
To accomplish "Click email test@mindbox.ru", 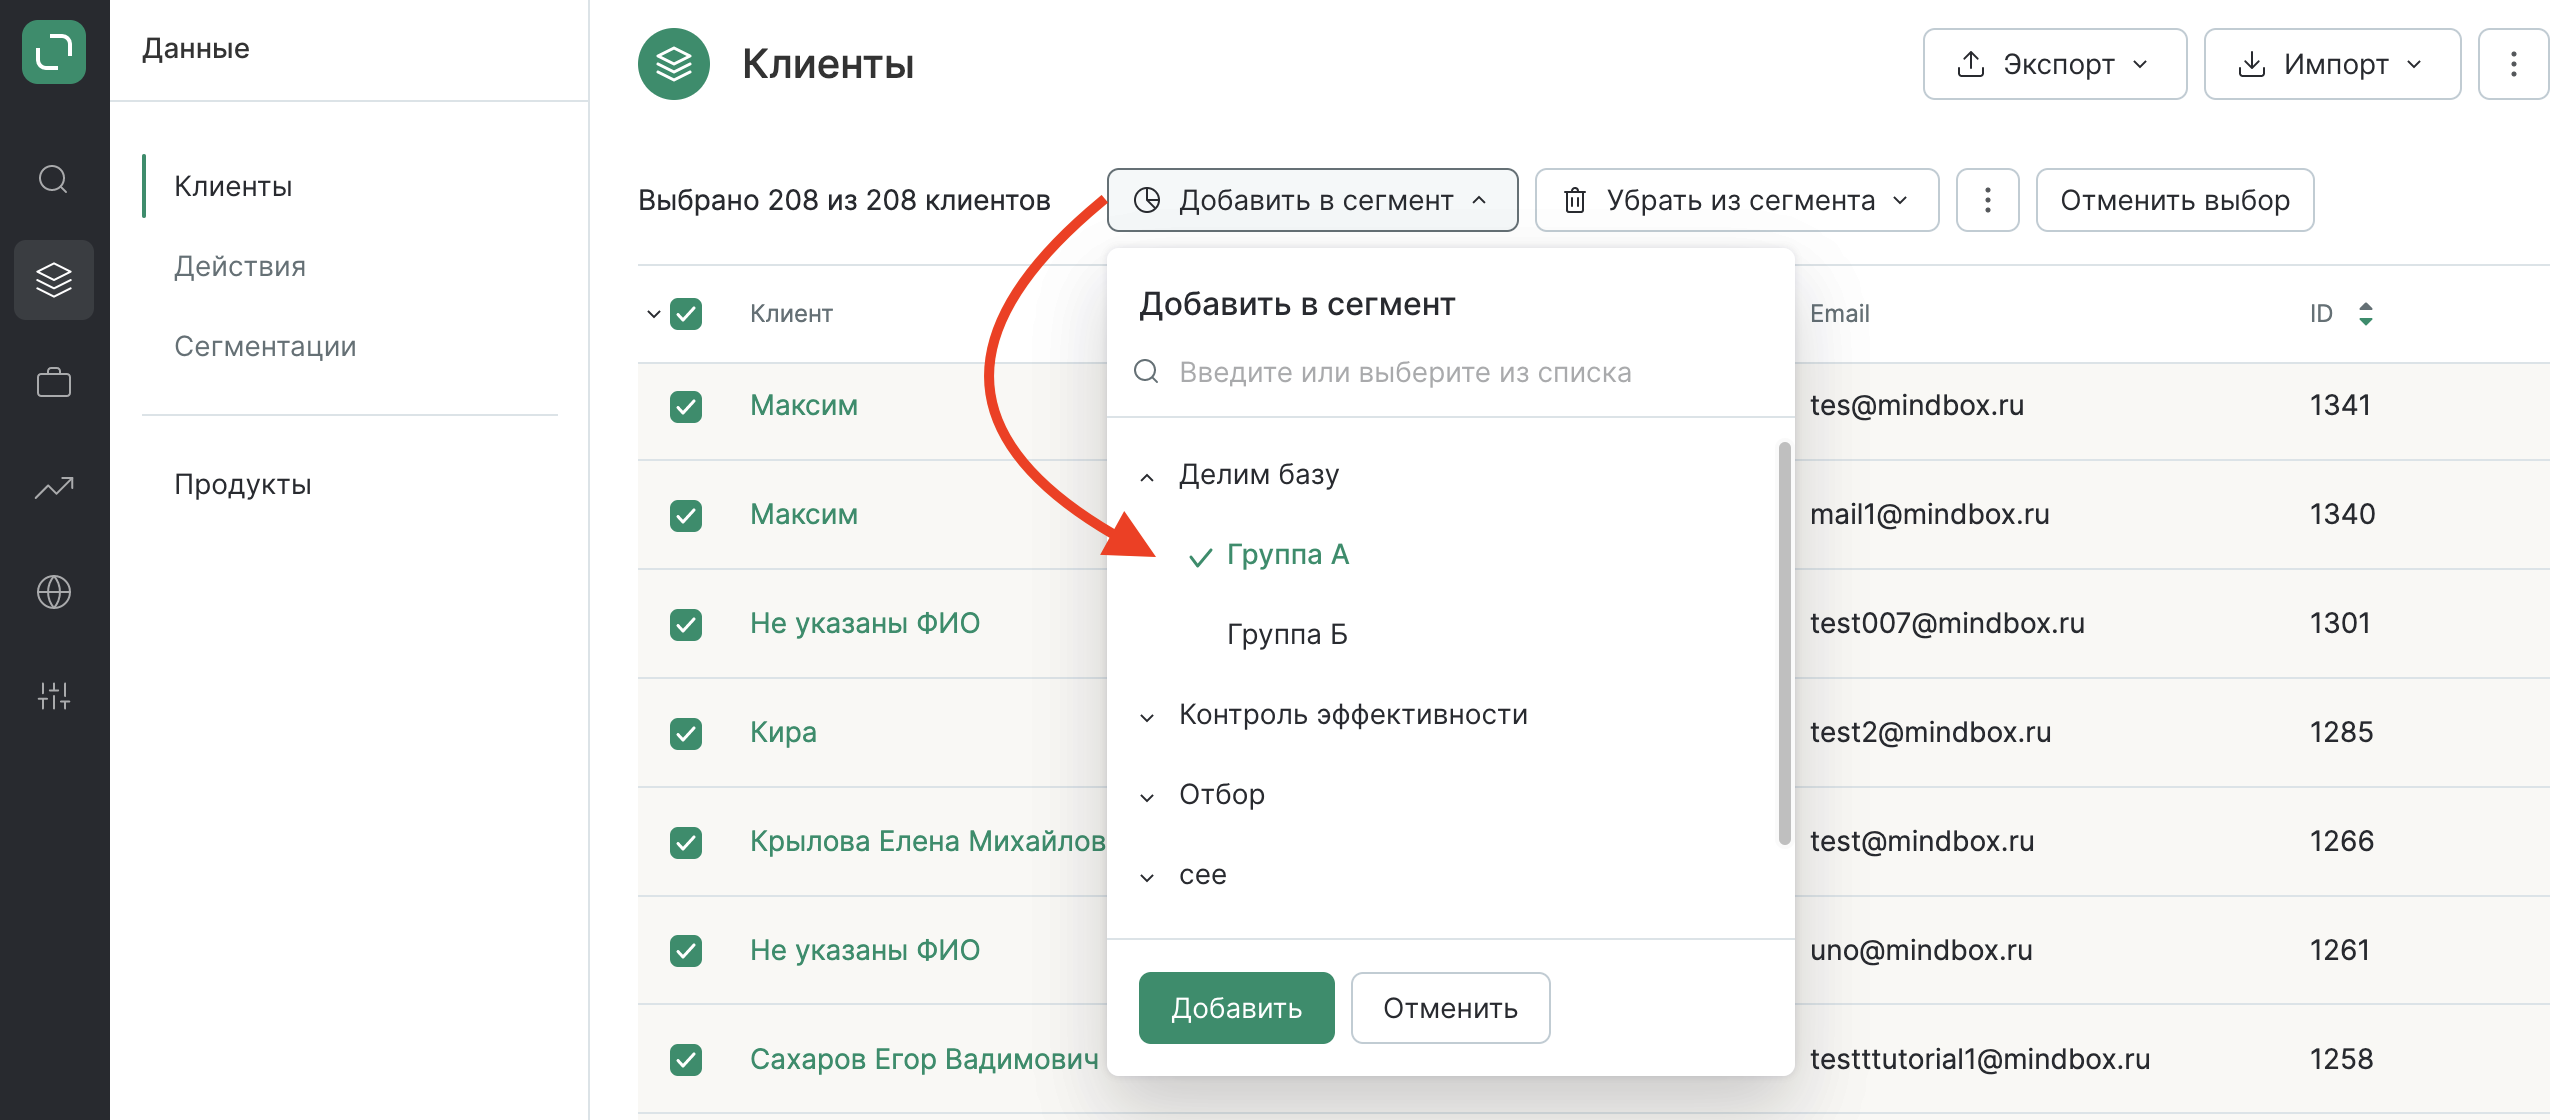I will tap(1922, 841).
